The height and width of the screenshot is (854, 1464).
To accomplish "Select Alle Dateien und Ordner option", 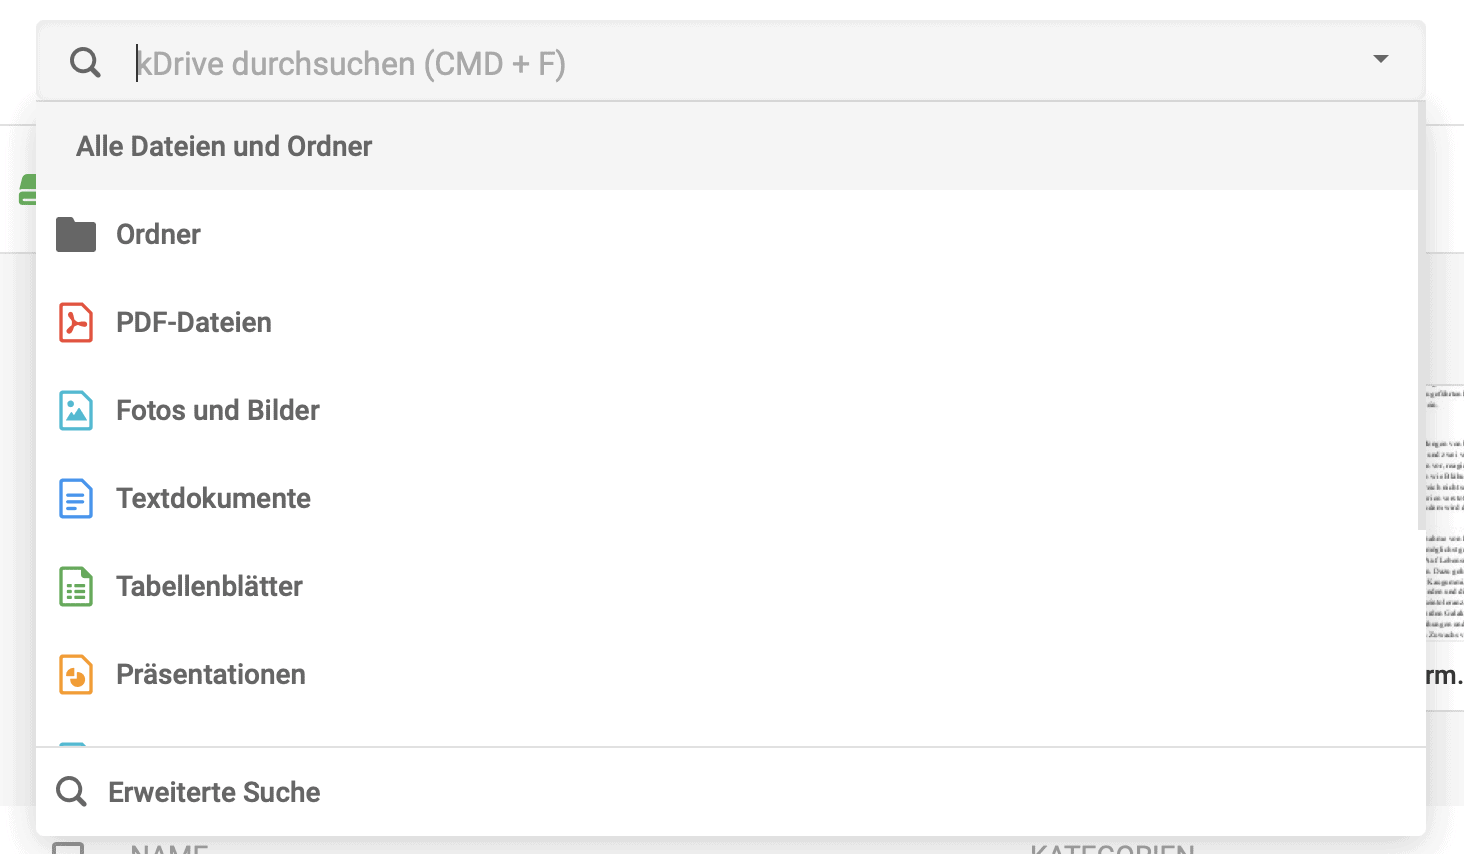I will 224,147.
